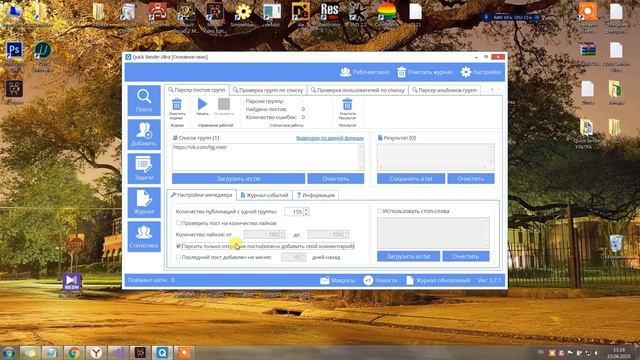Switch to Проверка пользователей по списку tab
Screen dimensions: 640x360
pos(358,90)
